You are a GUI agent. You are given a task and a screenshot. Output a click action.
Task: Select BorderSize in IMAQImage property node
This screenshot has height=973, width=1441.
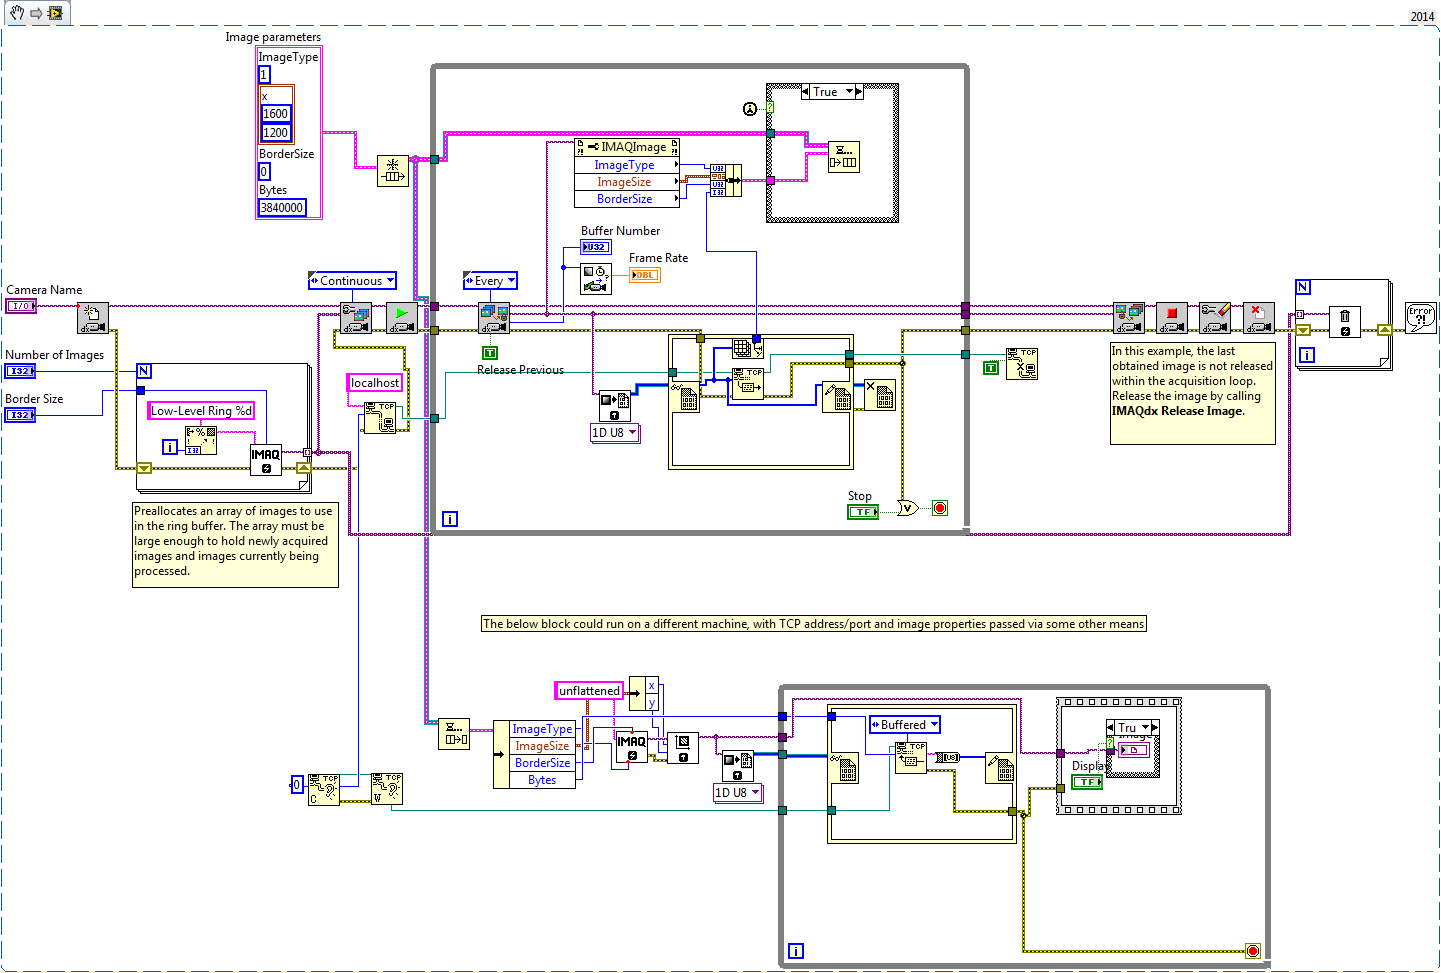pyautogui.click(x=625, y=199)
